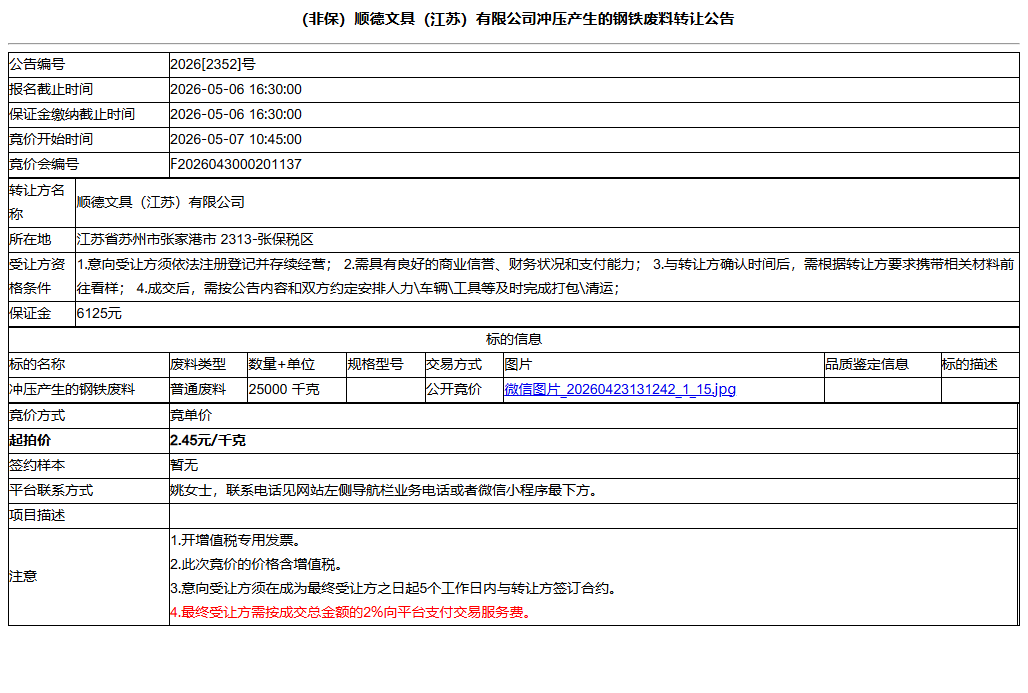The width and height of the screenshot is (1028, 693).
Task: Click the 保证金缴纳截止时间 label
Action: [x=71, y=114]
